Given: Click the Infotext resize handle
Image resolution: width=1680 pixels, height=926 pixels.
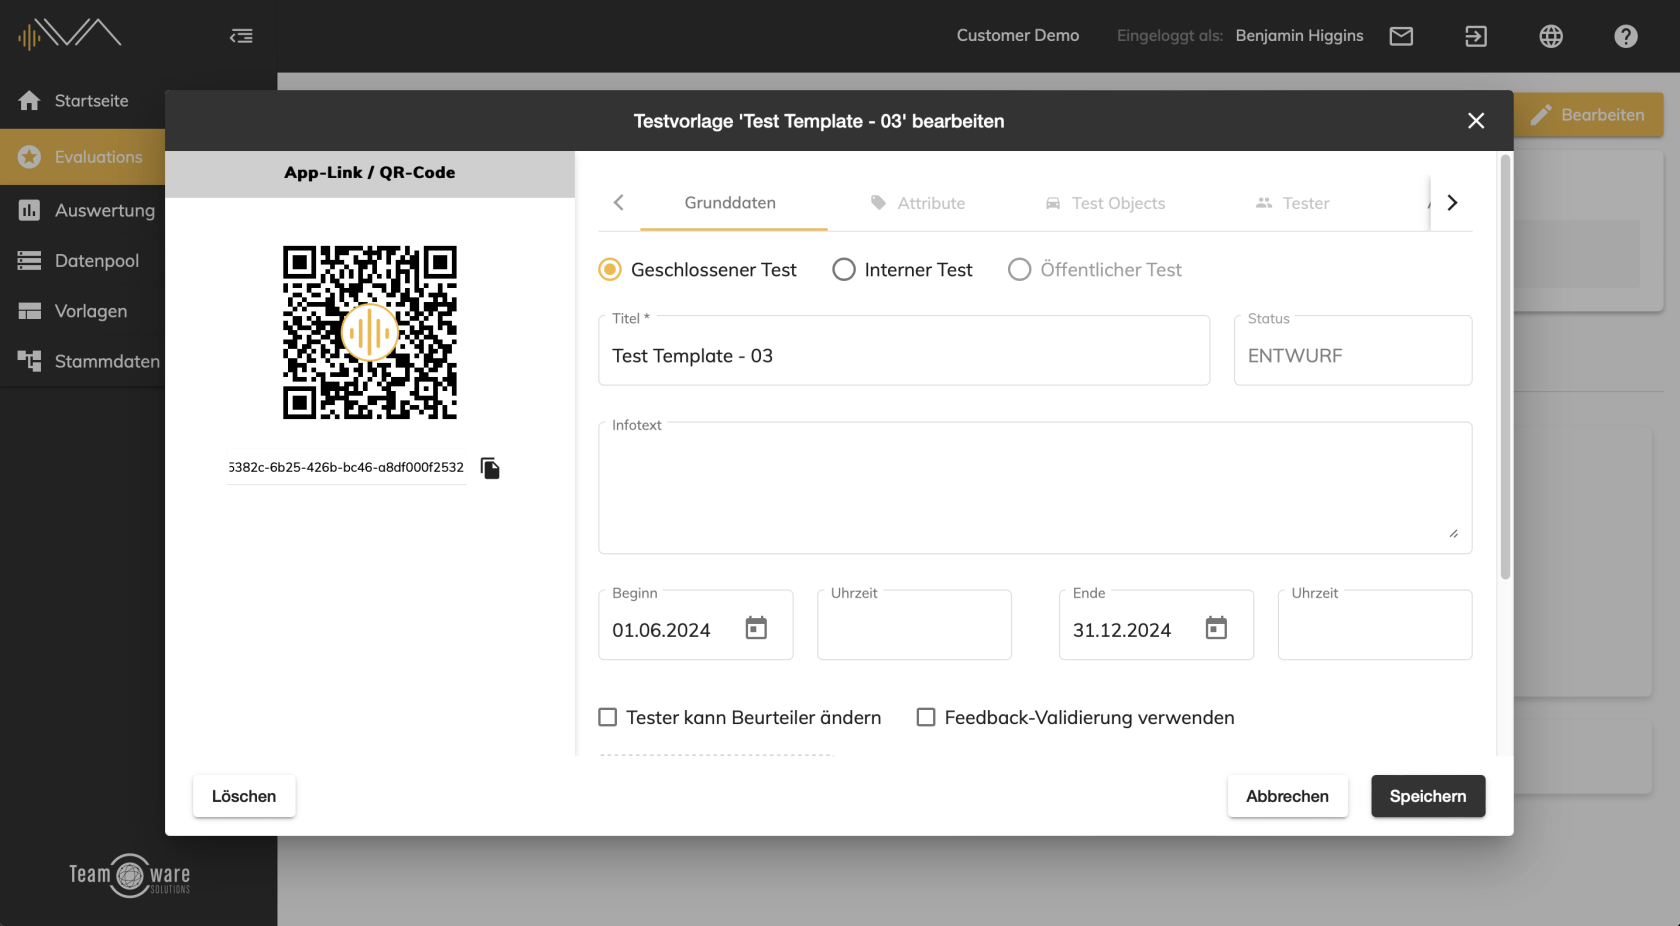Looking at the screenshot, I should [x=1453, y=534].
